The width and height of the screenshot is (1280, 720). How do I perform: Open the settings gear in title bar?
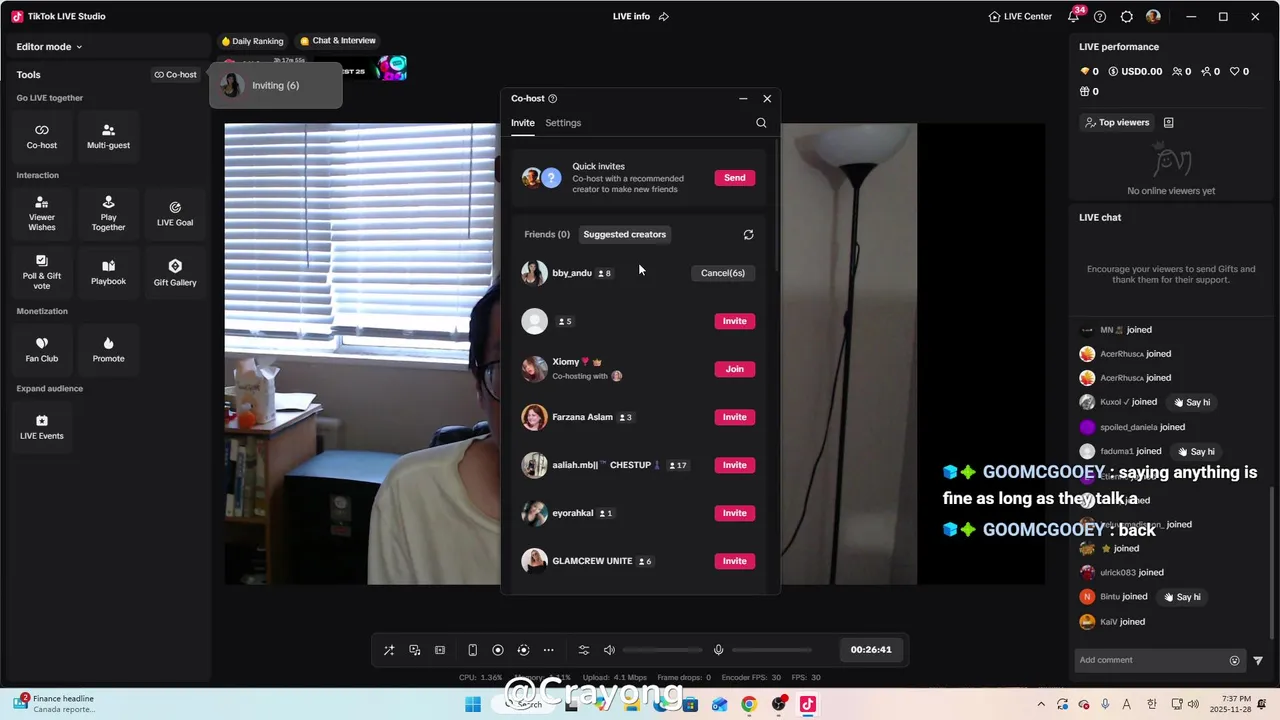pyautogui.click(x=1127, y=16)
